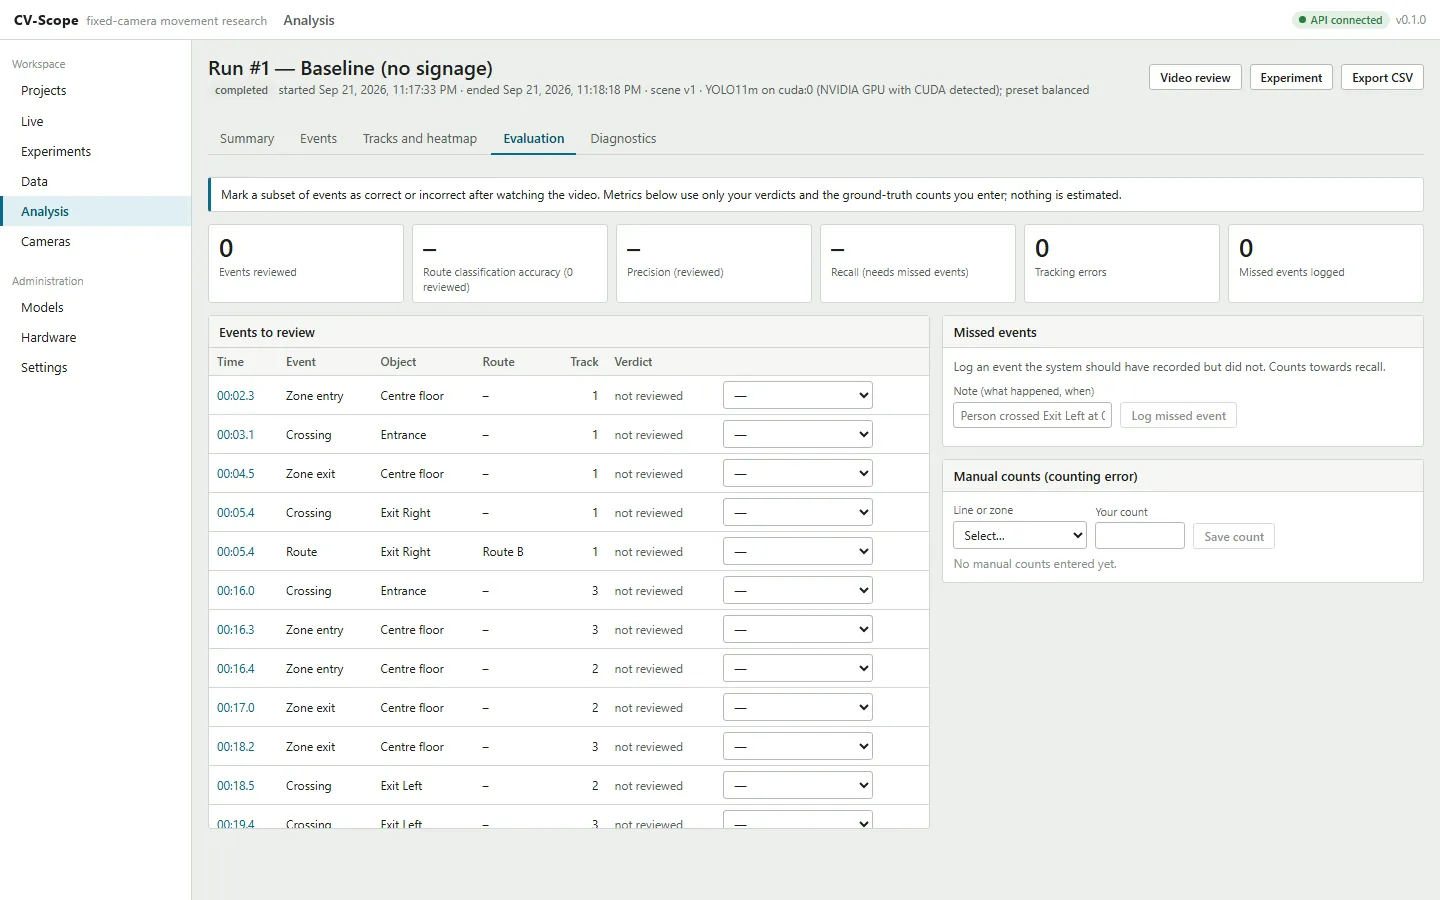
Task: Open the verdict dropdown on the Route B row
Action: [798, 551]
